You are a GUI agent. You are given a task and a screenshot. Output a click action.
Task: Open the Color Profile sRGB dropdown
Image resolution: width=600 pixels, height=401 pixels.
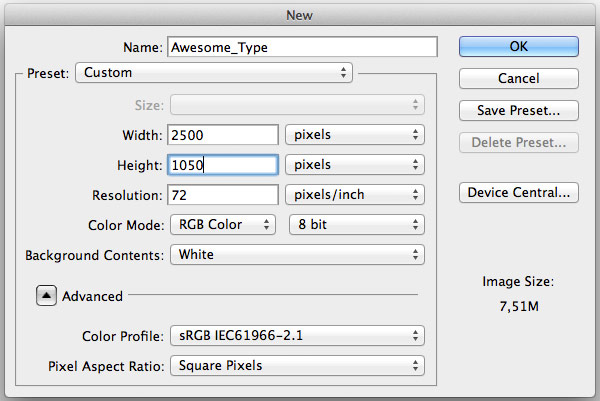coord(297,336)
